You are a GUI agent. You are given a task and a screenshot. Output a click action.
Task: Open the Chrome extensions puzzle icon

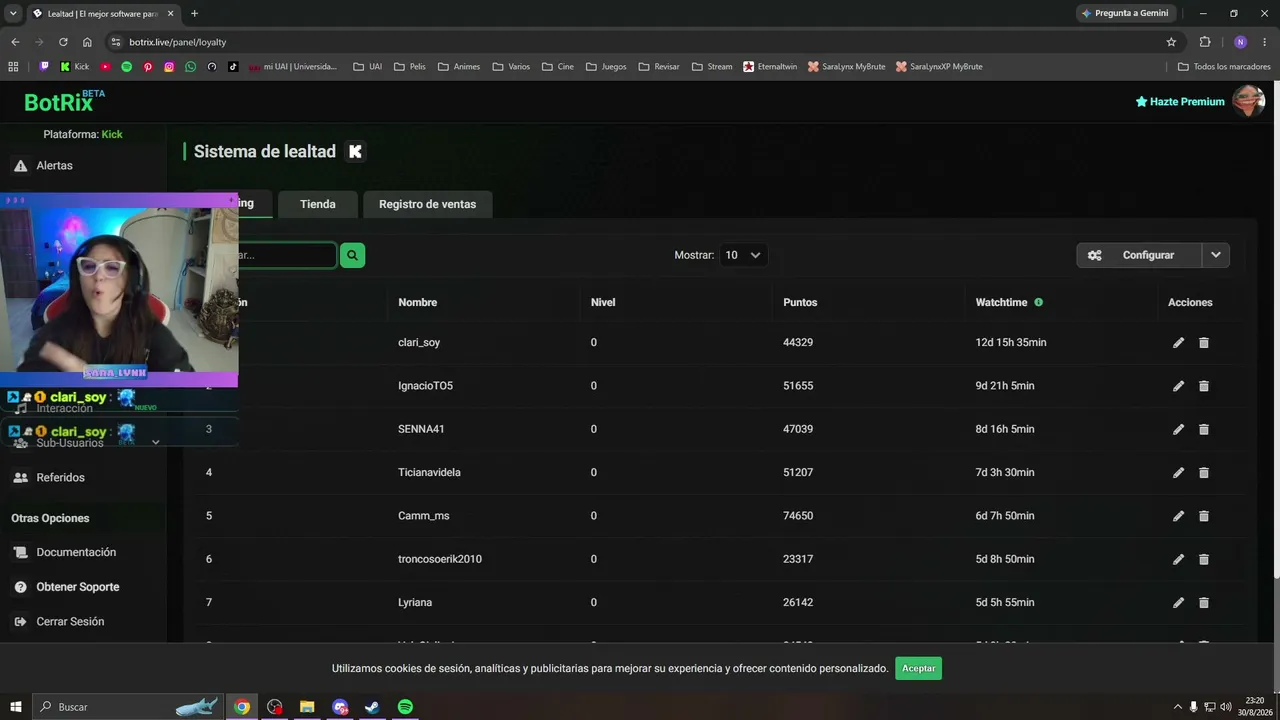tap(1205, 42)
